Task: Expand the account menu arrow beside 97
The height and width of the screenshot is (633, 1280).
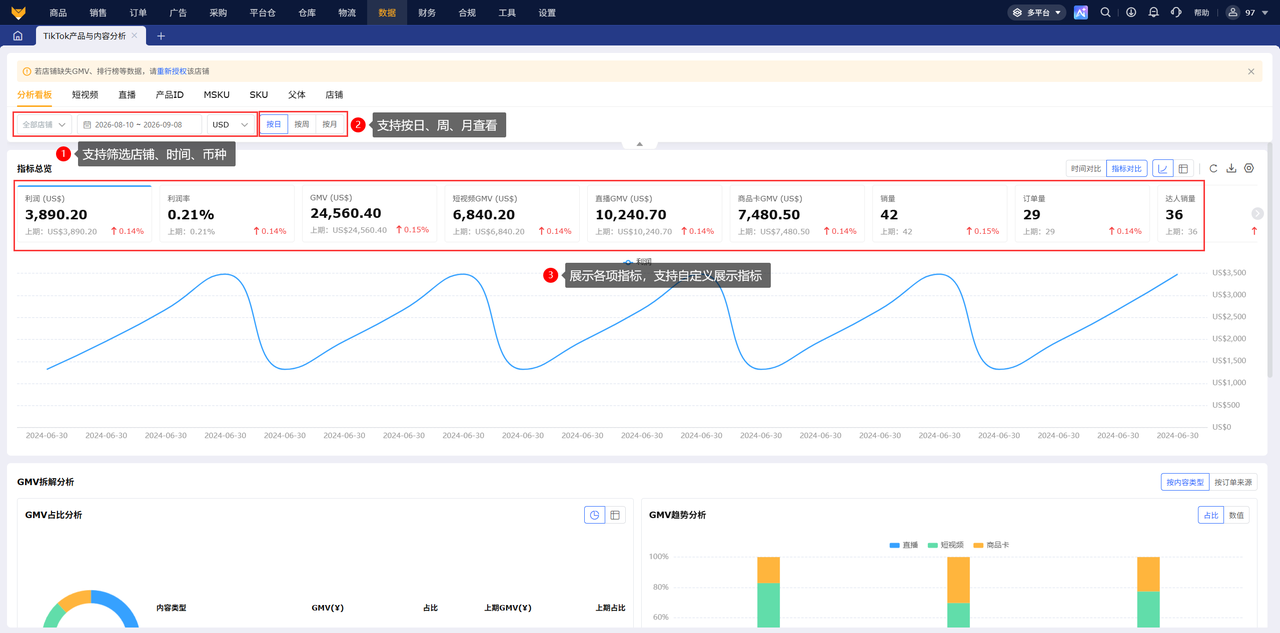Action: click(x=1263, y=13)
